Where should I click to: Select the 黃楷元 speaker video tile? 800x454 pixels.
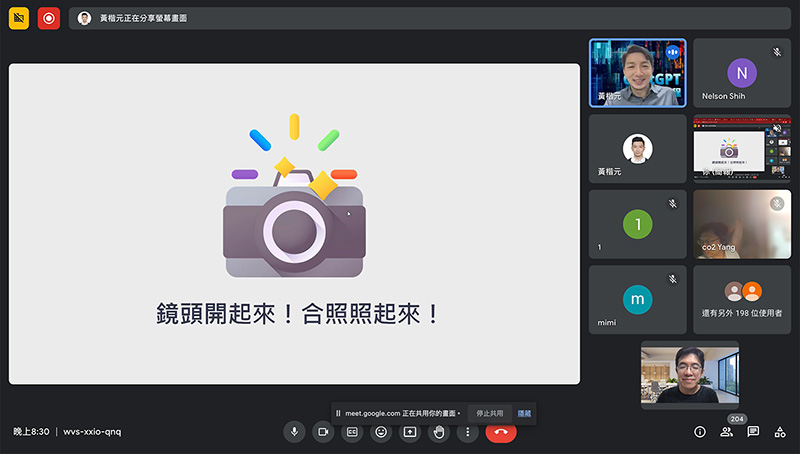(638, 73)
